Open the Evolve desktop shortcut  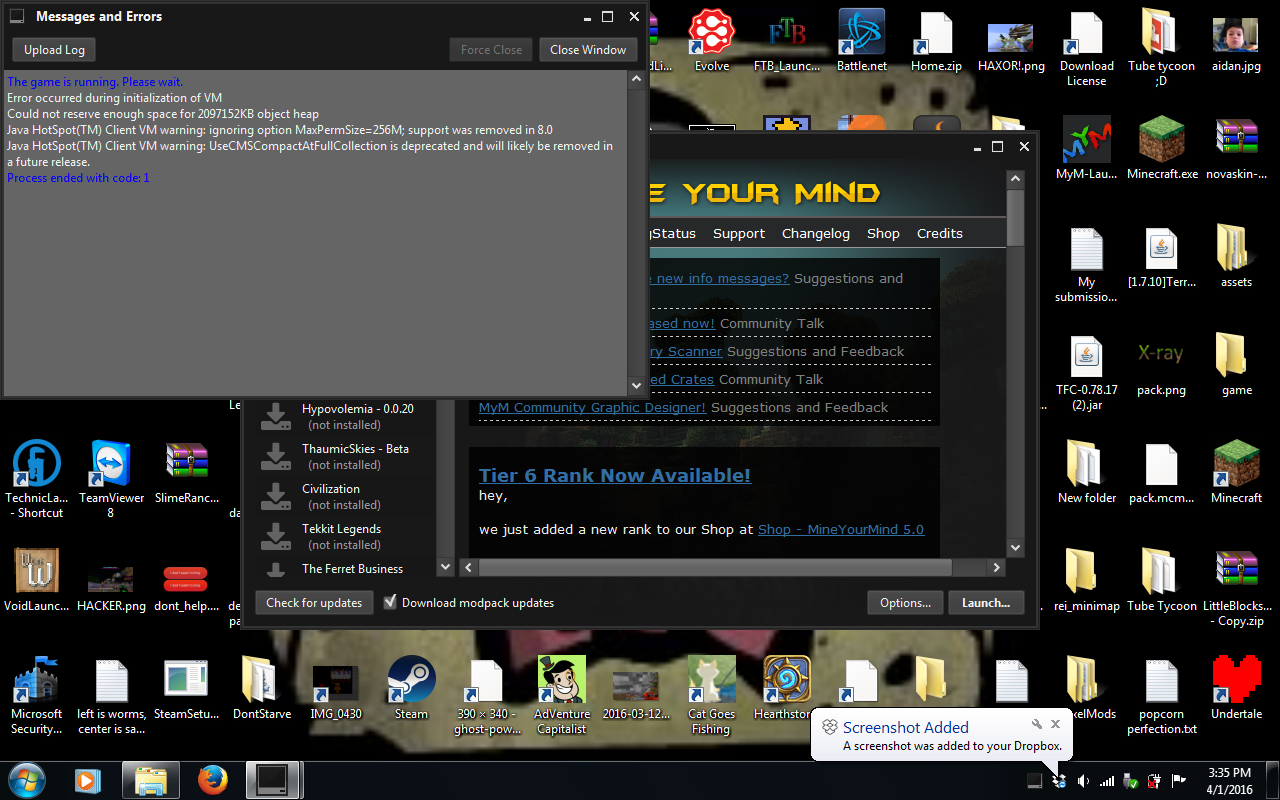[711, 40]
